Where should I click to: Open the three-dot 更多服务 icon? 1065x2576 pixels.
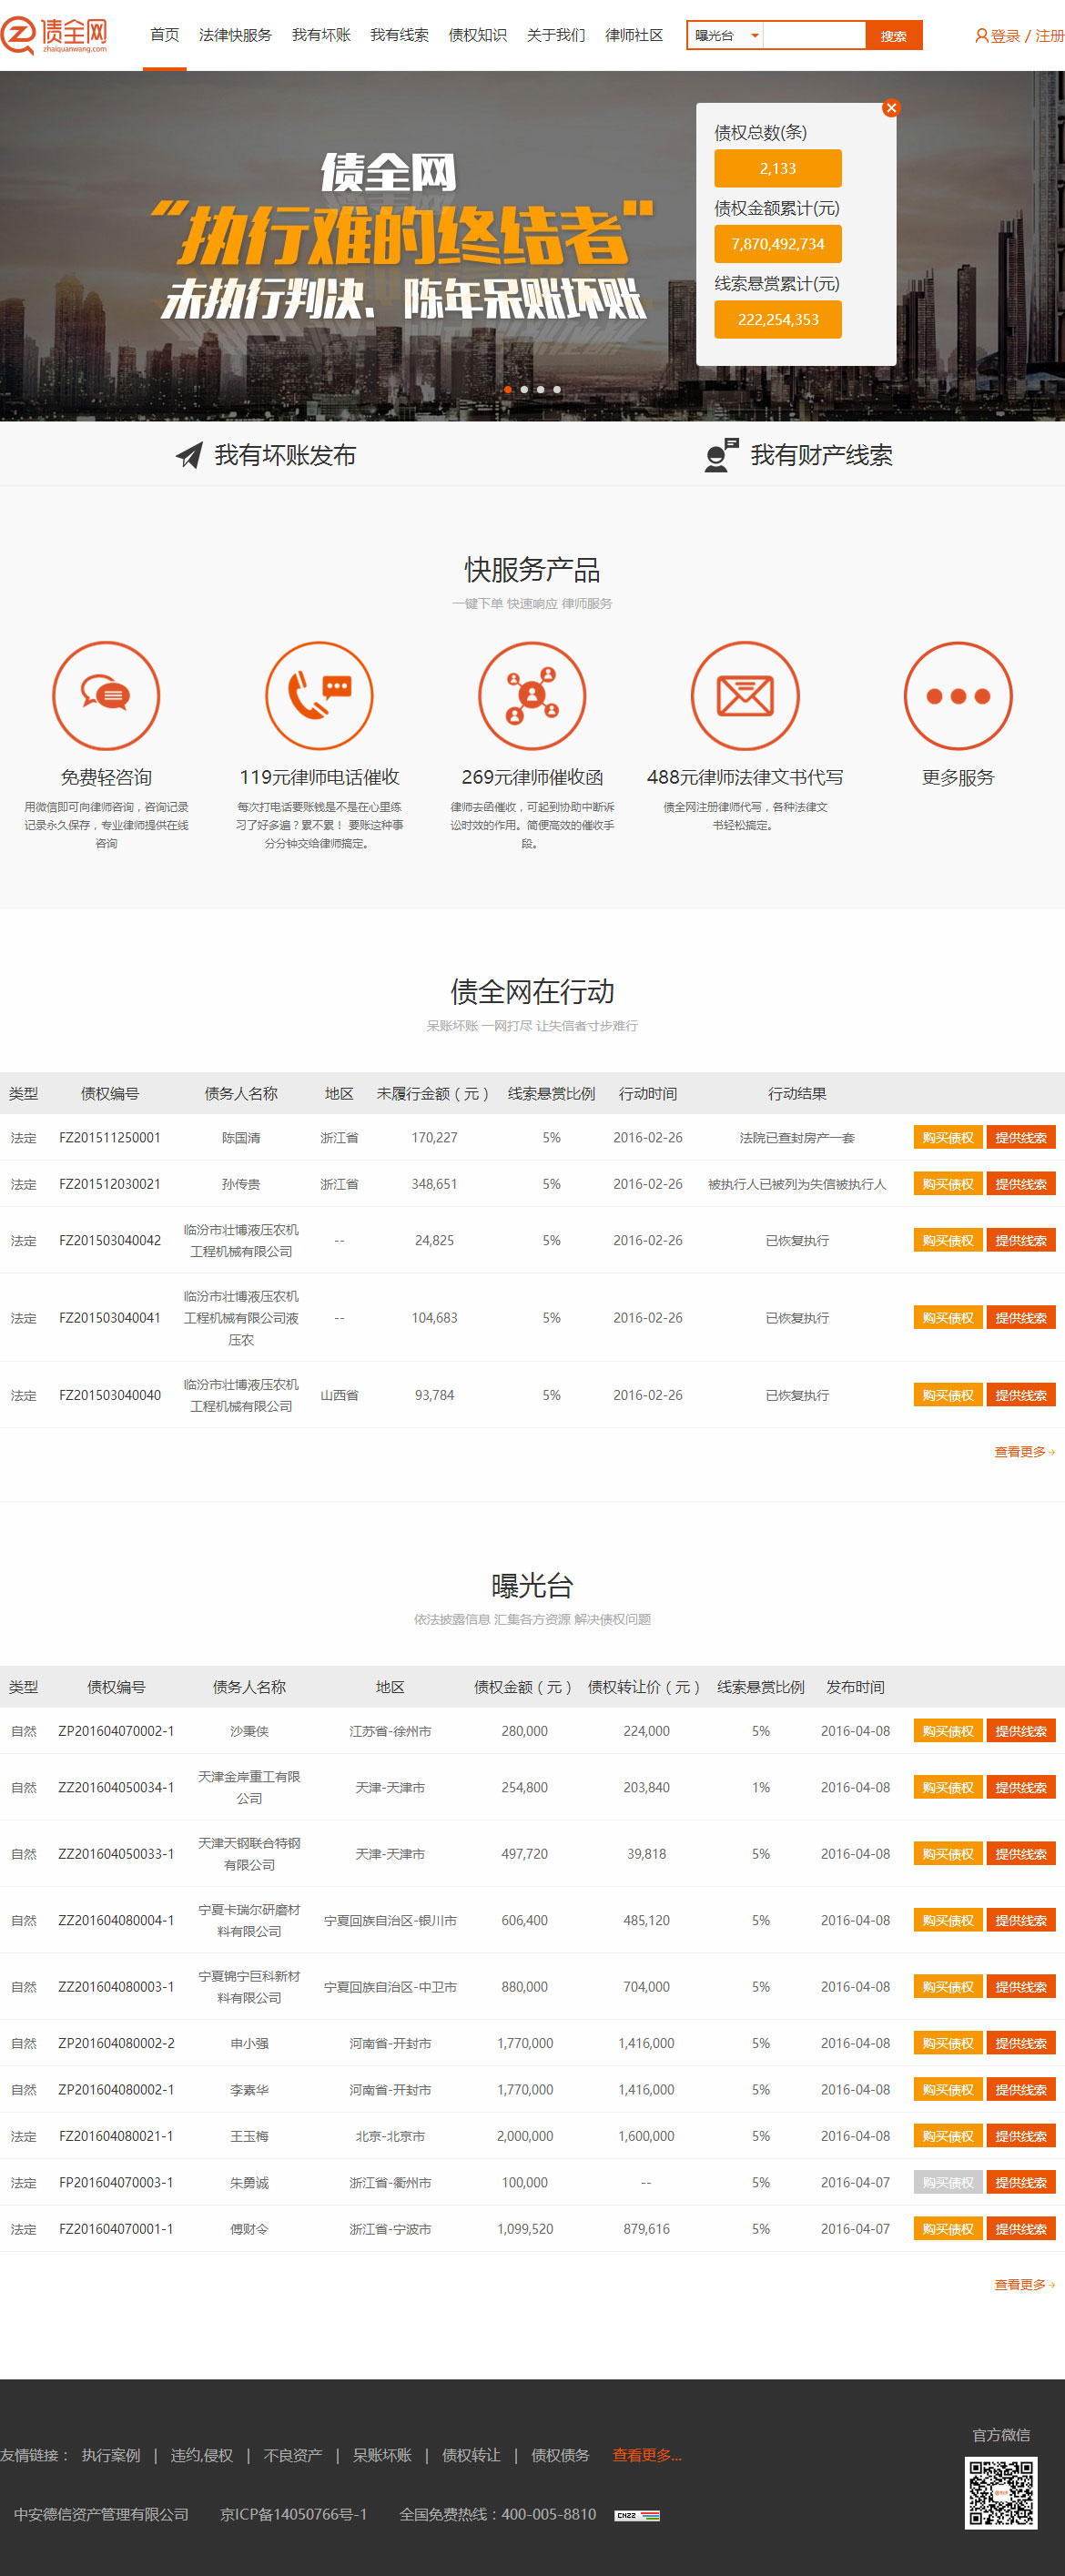957,695
